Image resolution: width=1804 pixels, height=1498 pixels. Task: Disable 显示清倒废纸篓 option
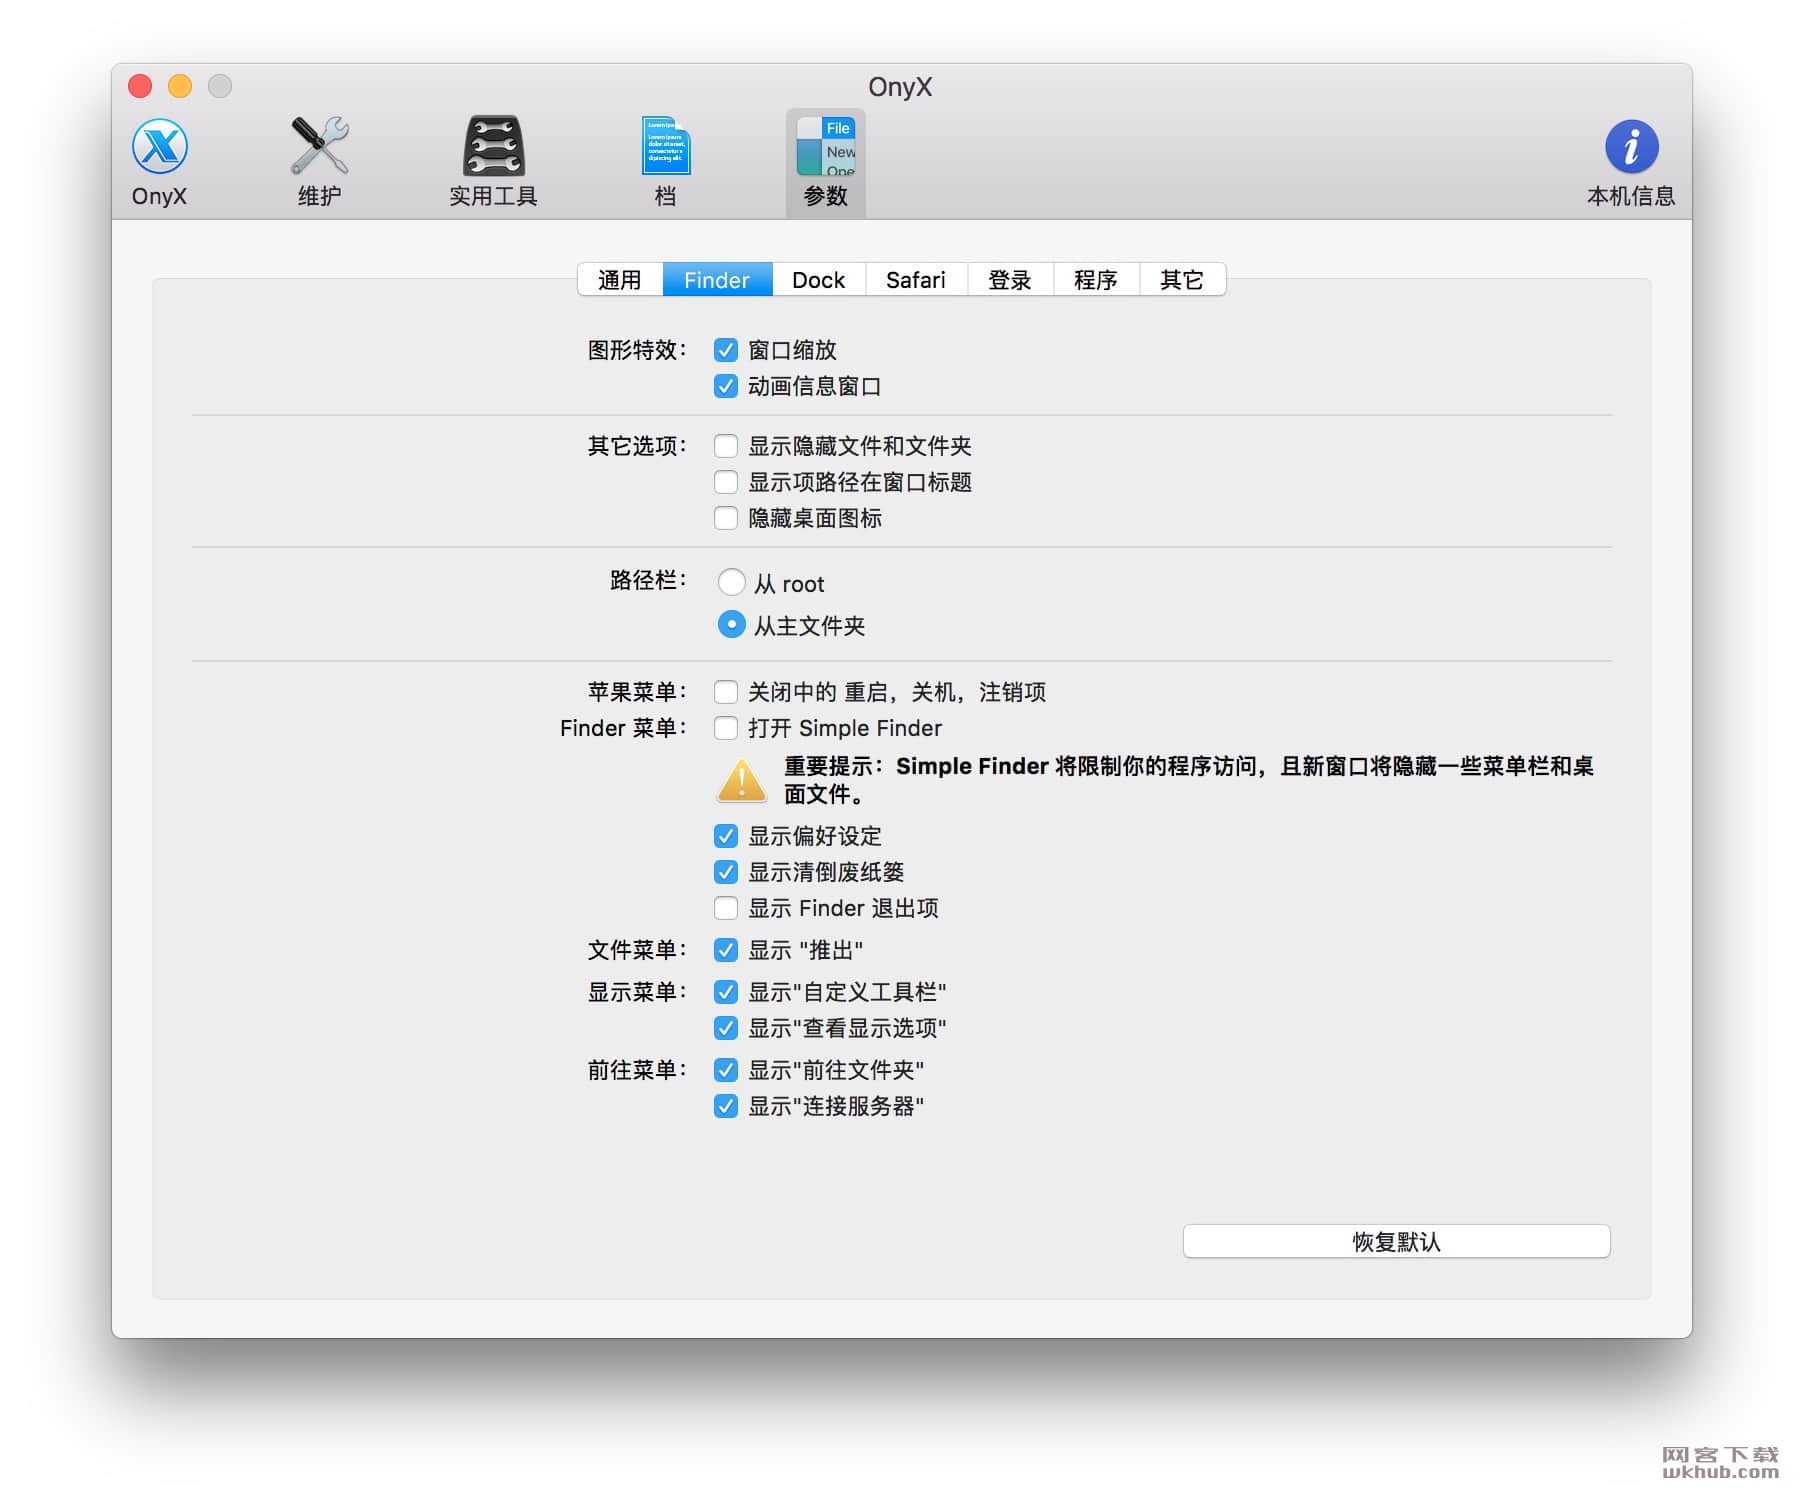click(x=726, y=872)
